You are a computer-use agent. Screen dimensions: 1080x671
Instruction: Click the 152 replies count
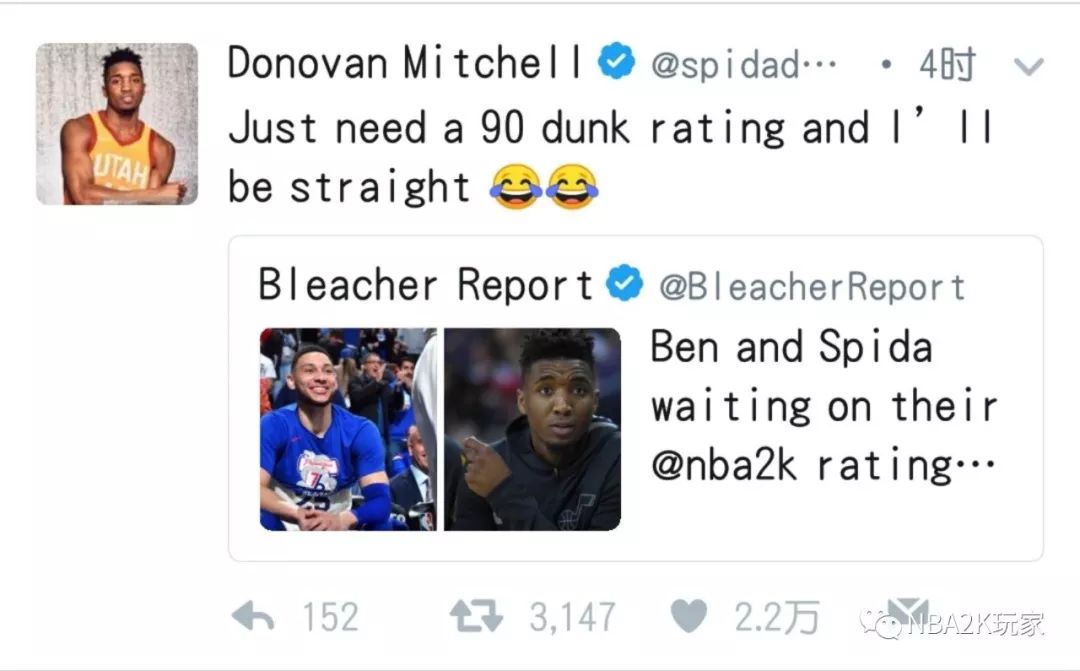[330, 617]
